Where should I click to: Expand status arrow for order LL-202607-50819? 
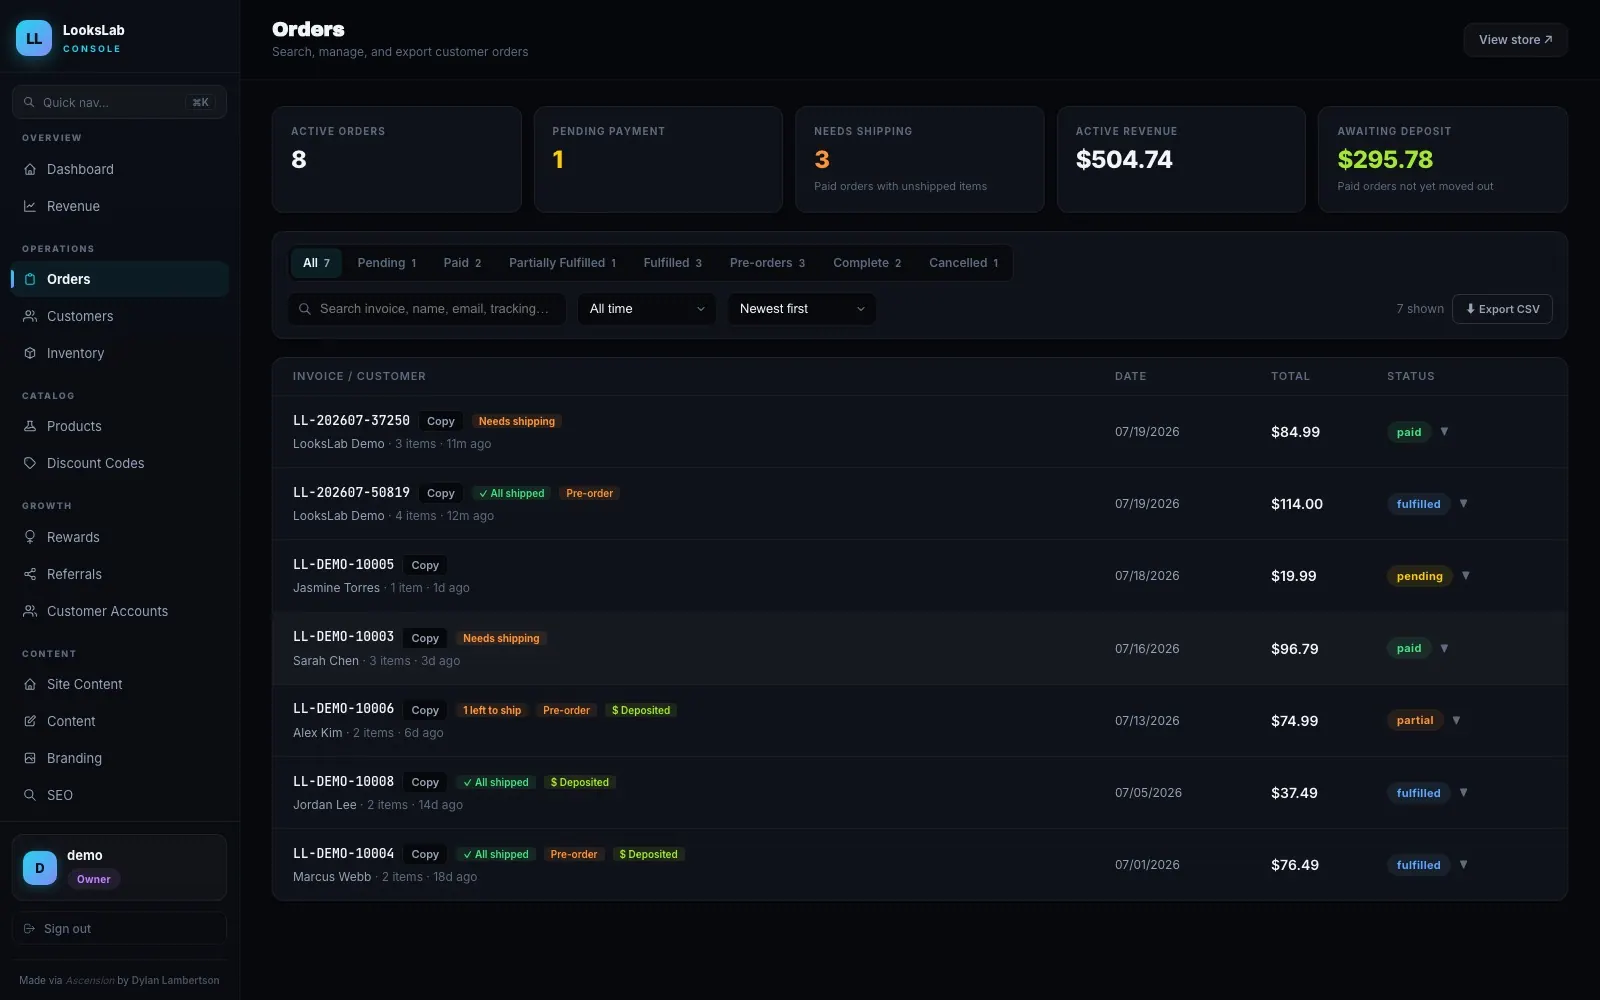pos(1464,504)
